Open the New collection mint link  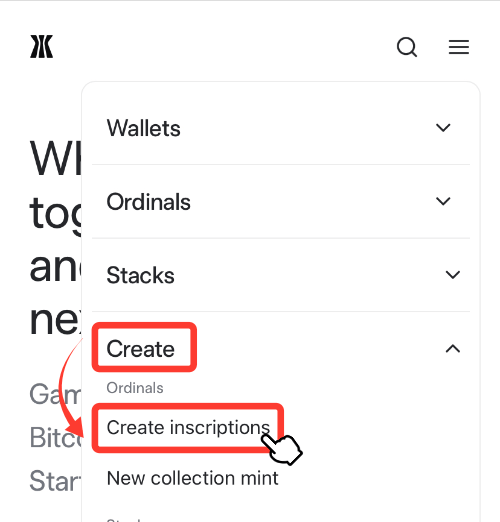(x=193, y=478)
